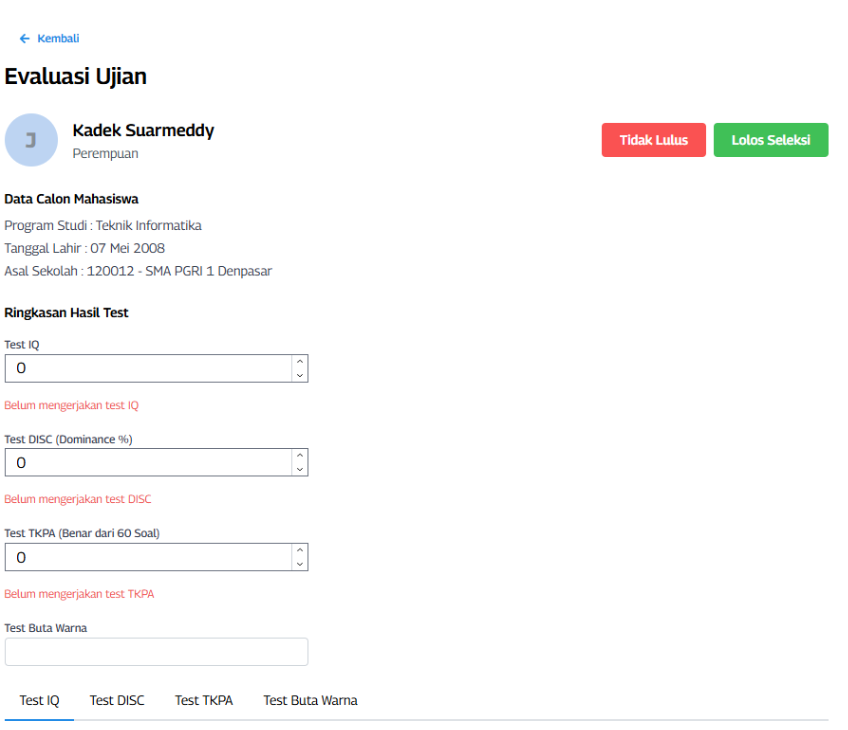The image size is (848, 730).
Task: Increase Test TKPA score with up arrow
Action: coord(300,551)
